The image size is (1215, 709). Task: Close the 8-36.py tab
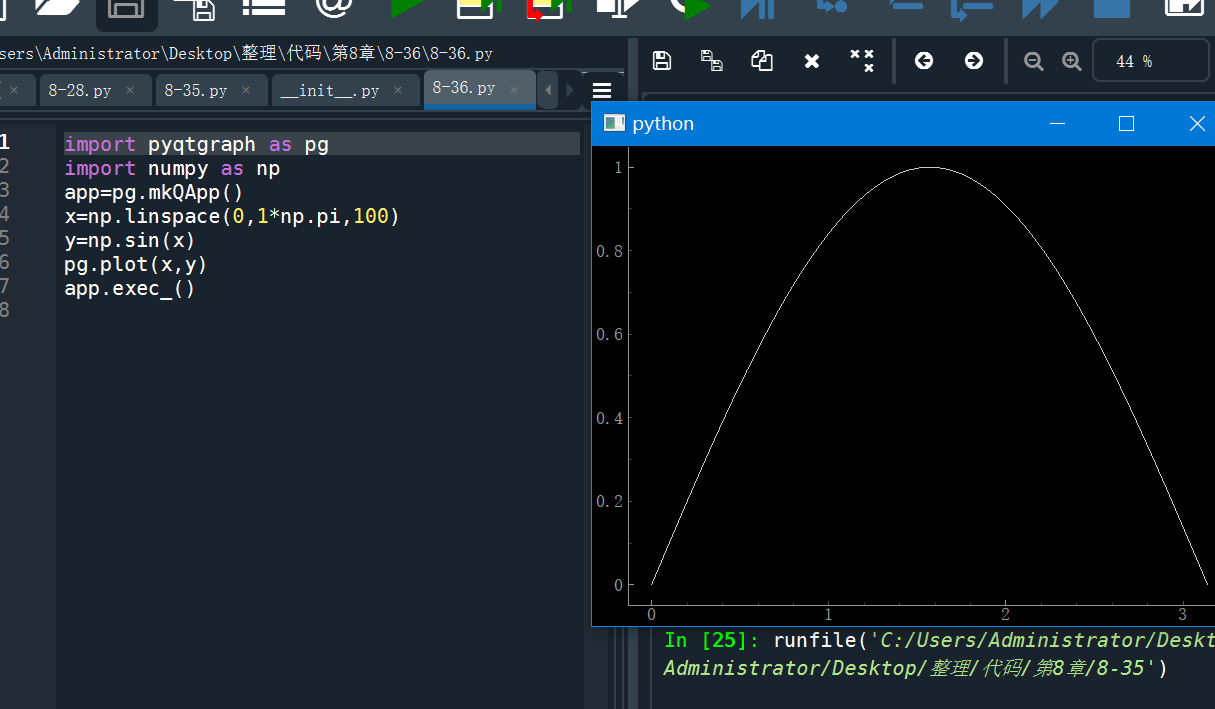pyautogui.click(x=514, y=89)
